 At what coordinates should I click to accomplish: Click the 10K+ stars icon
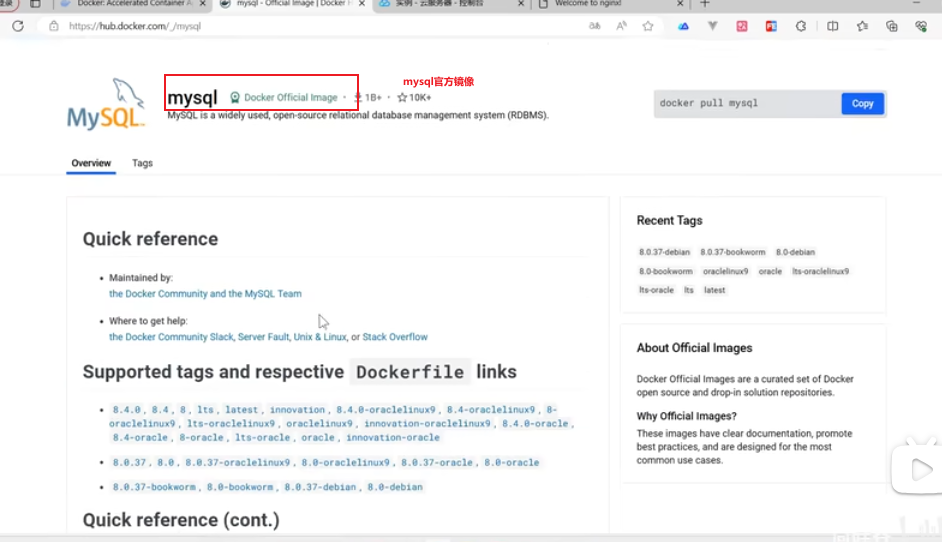402,97
